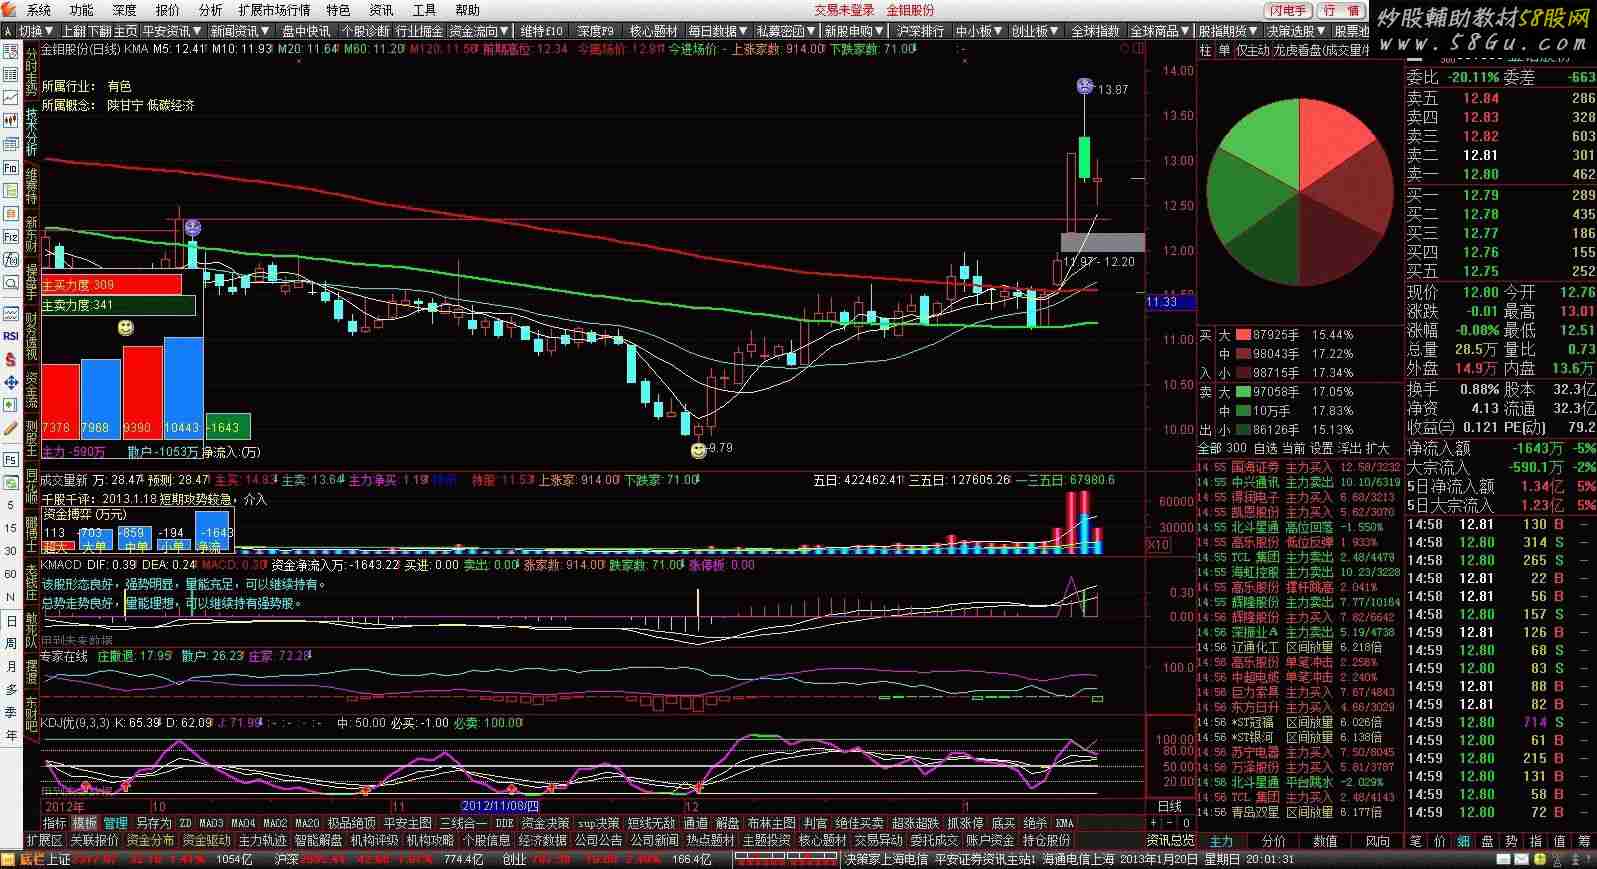
Task: Expand the 新闻资讯 dropdown
Action: click(x=241, y=31)
